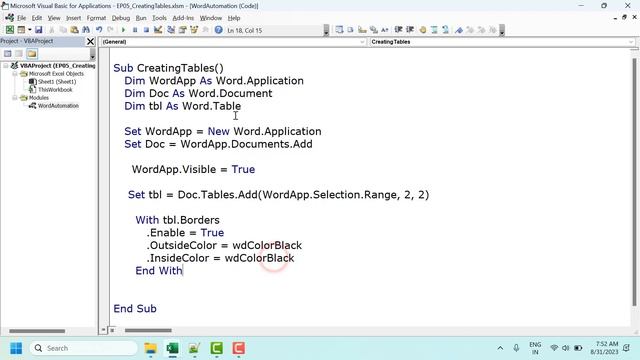This screenshot has height=360, width=640.
Task: Click Uncomment Block icon
Action: click(x=446, y=30)
